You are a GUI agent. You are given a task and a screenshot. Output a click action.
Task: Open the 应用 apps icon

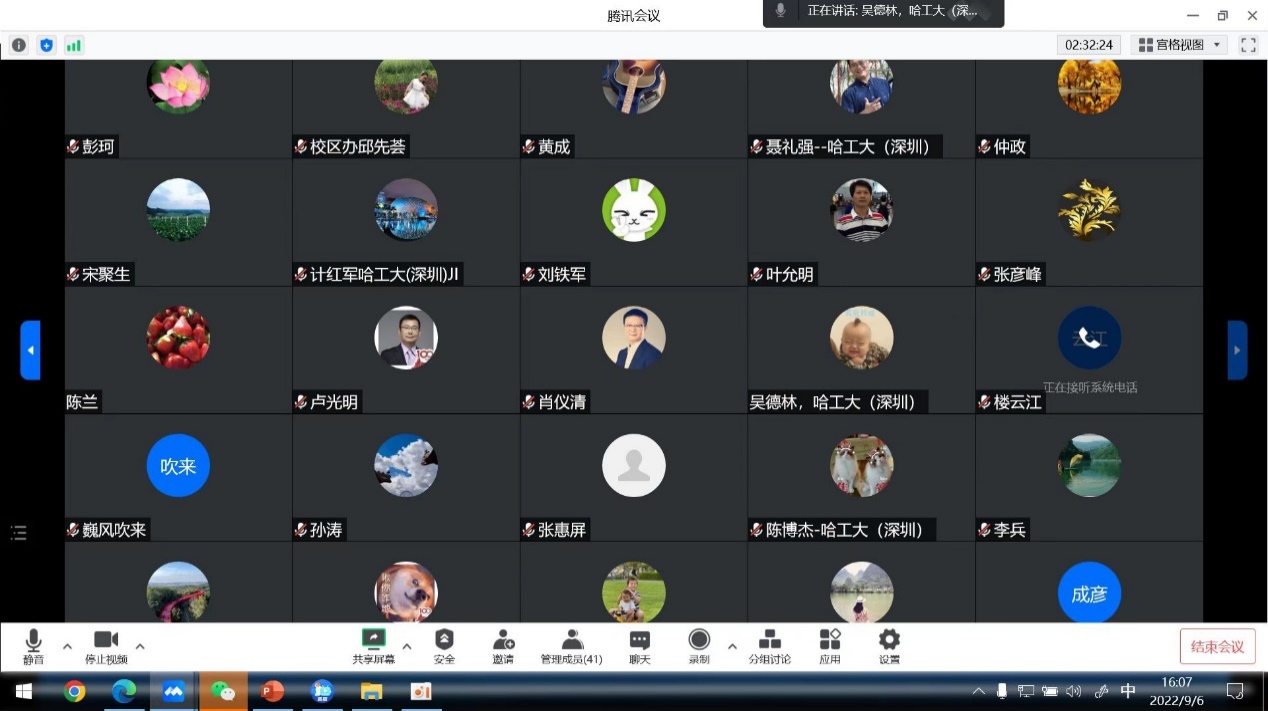click(x=830, y=641)
